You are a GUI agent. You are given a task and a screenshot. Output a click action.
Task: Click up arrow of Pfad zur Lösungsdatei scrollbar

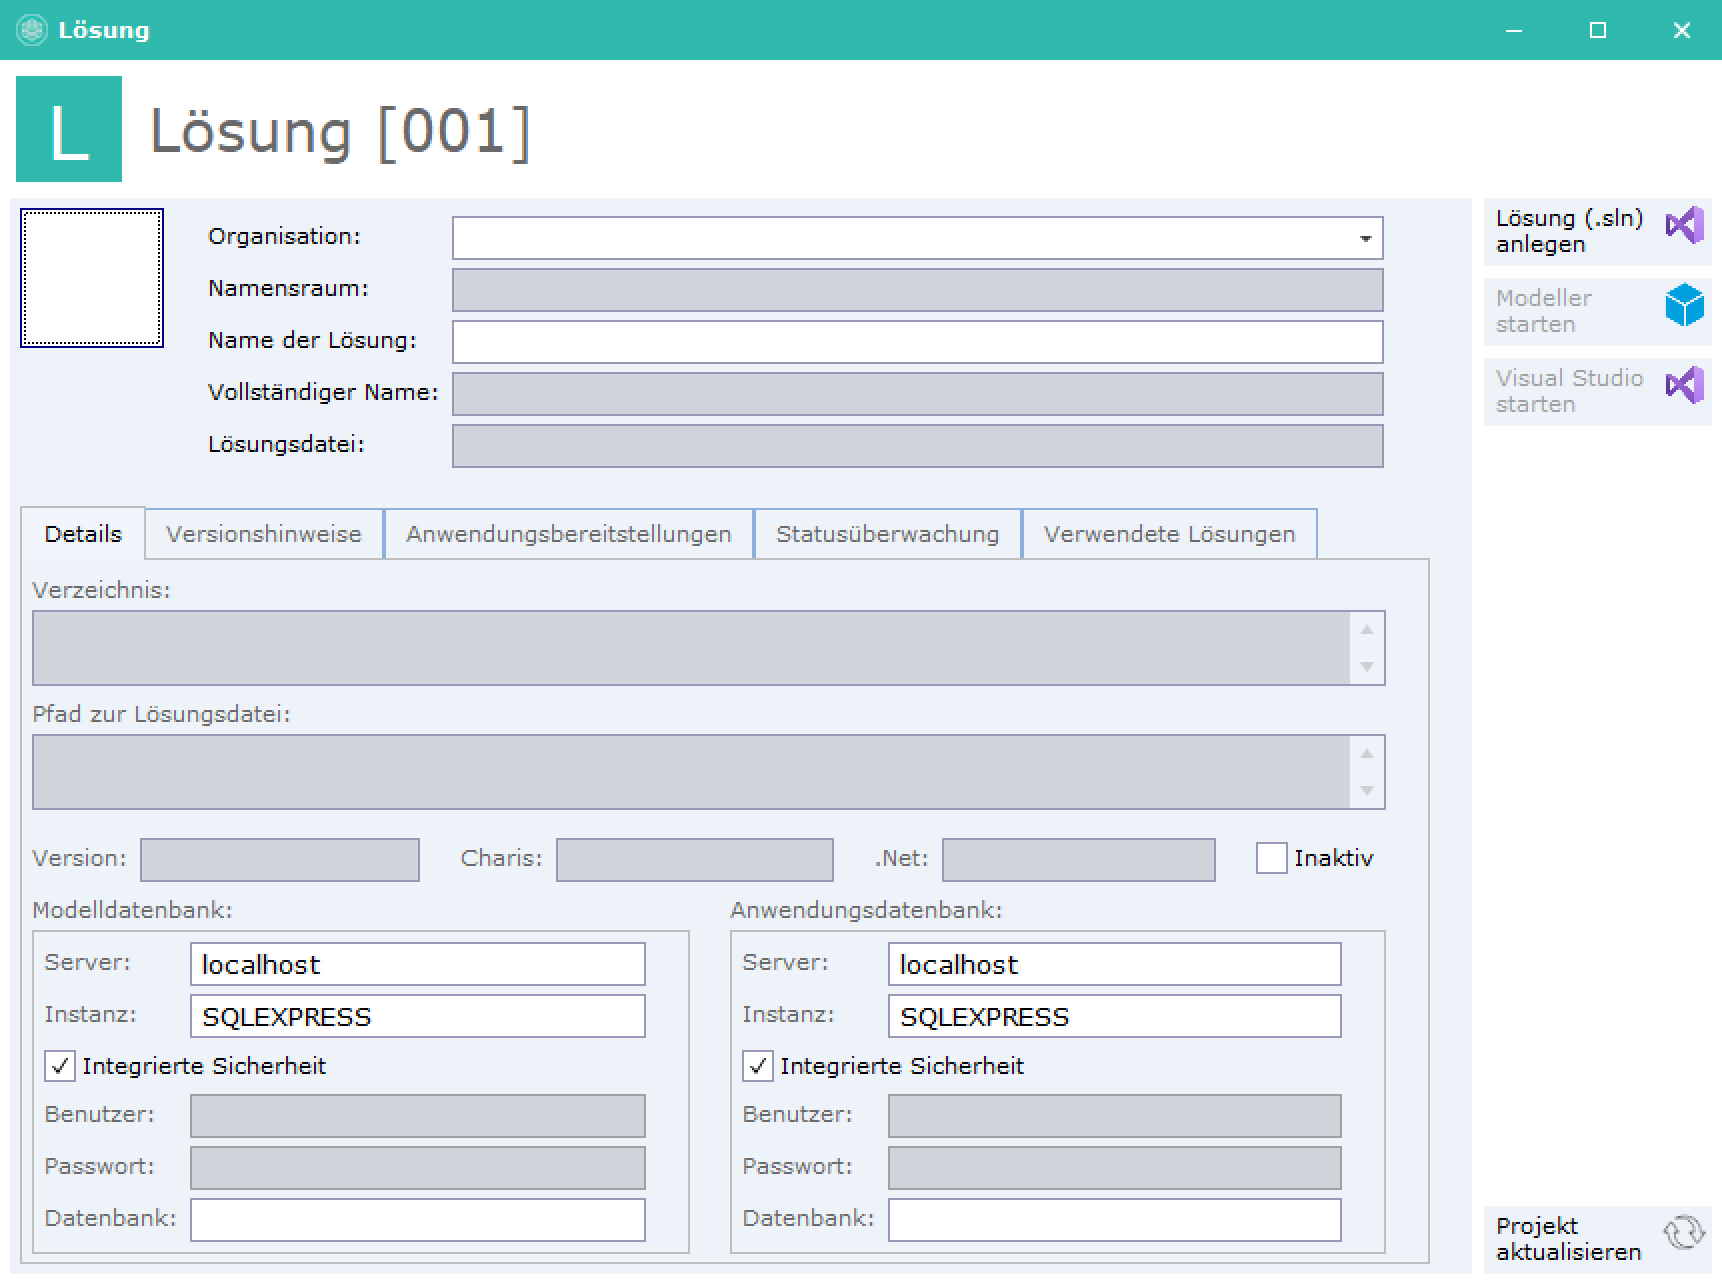tap(1367, 754)
